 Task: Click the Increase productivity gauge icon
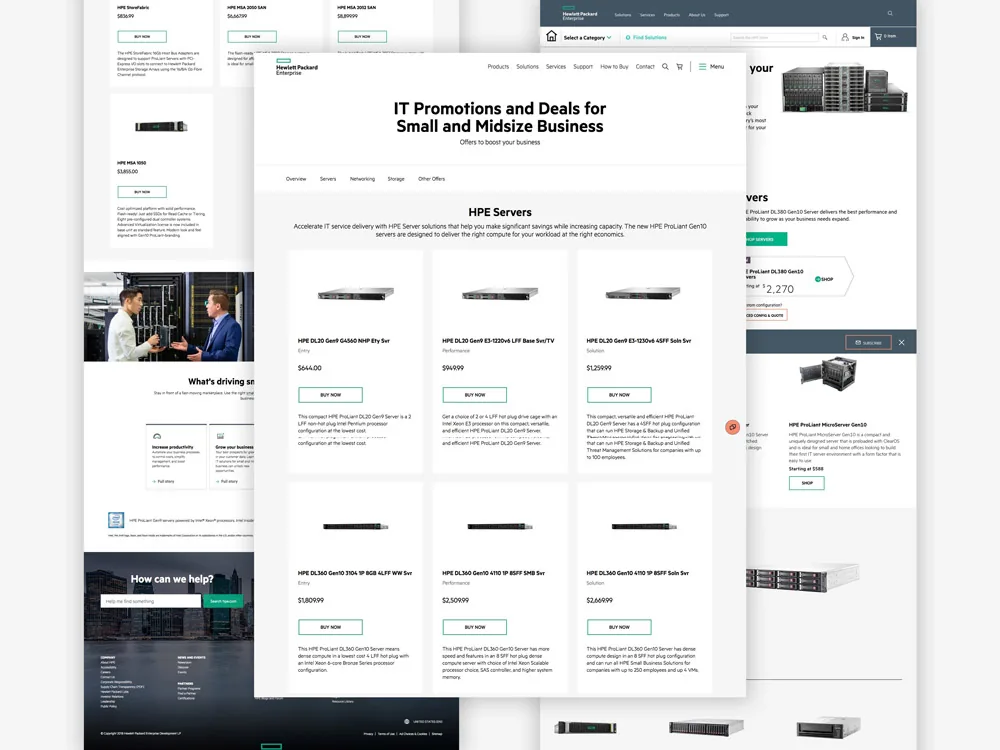coord(157,436)
